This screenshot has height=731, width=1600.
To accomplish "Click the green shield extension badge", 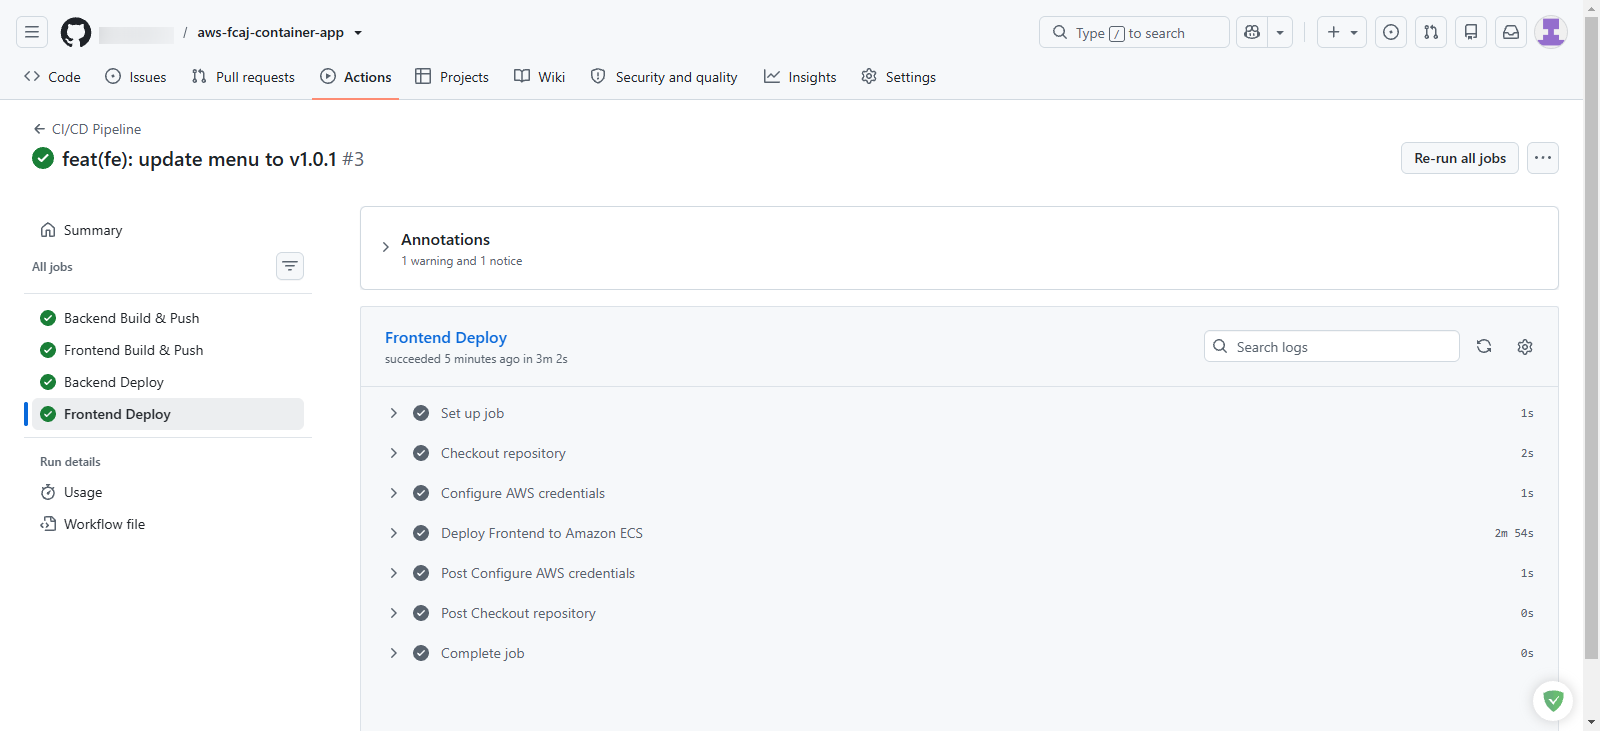I will [x=1553, y=701].
